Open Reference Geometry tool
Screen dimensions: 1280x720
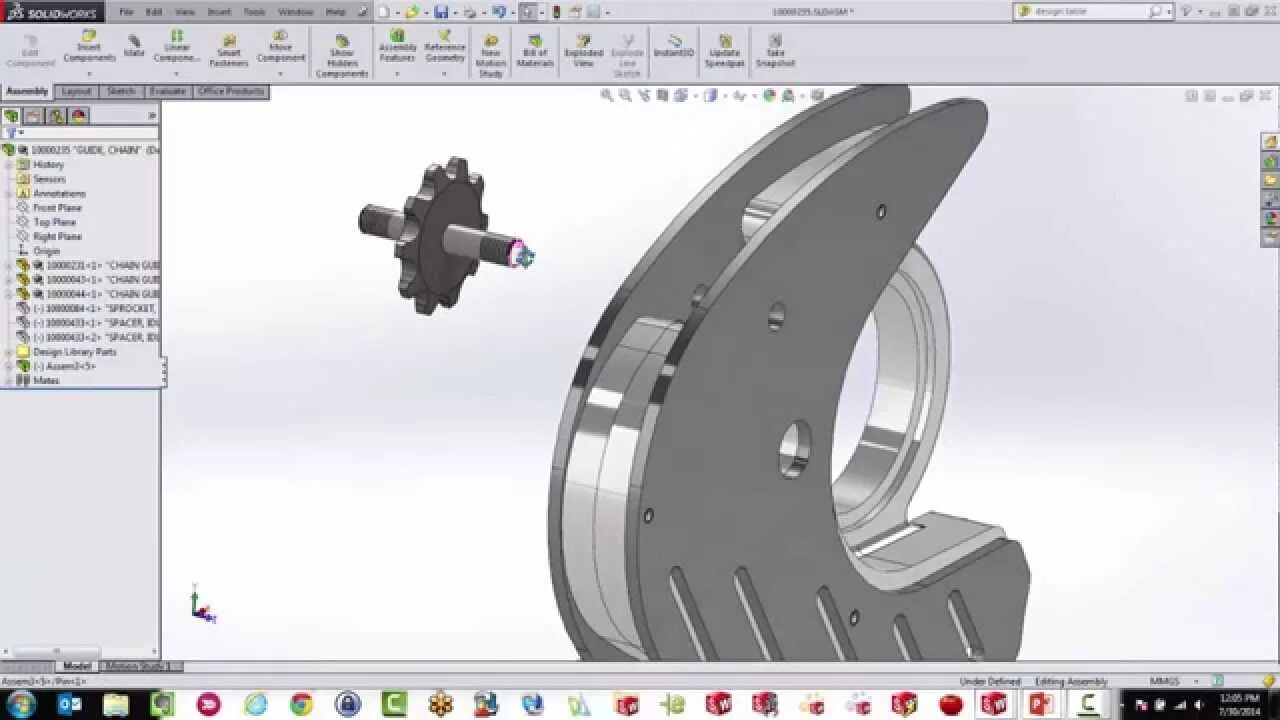click(x=445, y=47)
